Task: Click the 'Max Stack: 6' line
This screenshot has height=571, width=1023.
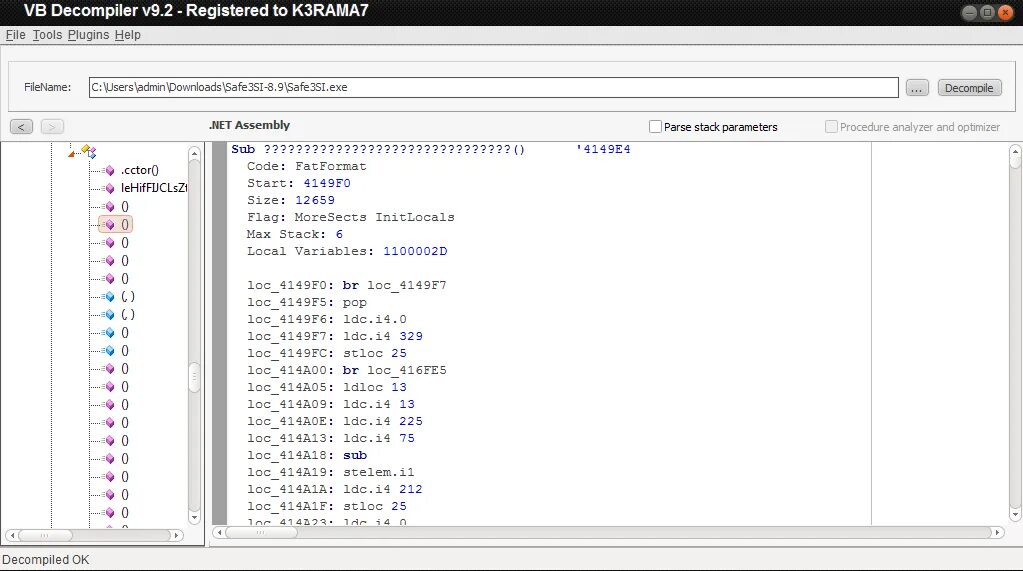Action: [x=295, y=234]
